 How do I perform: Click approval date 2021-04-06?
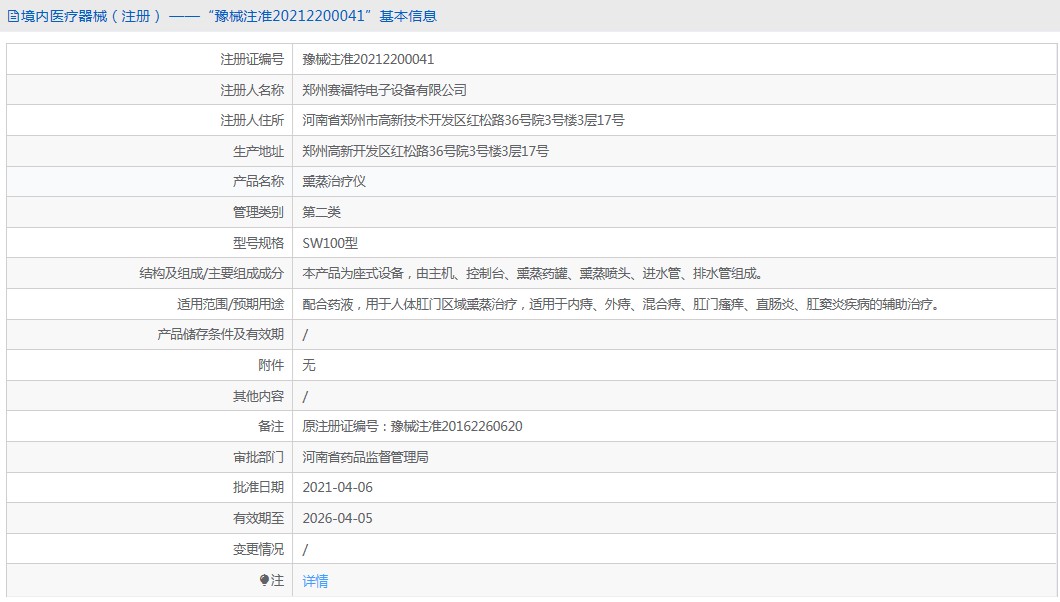pyautogui.click(x=337, y=488)
